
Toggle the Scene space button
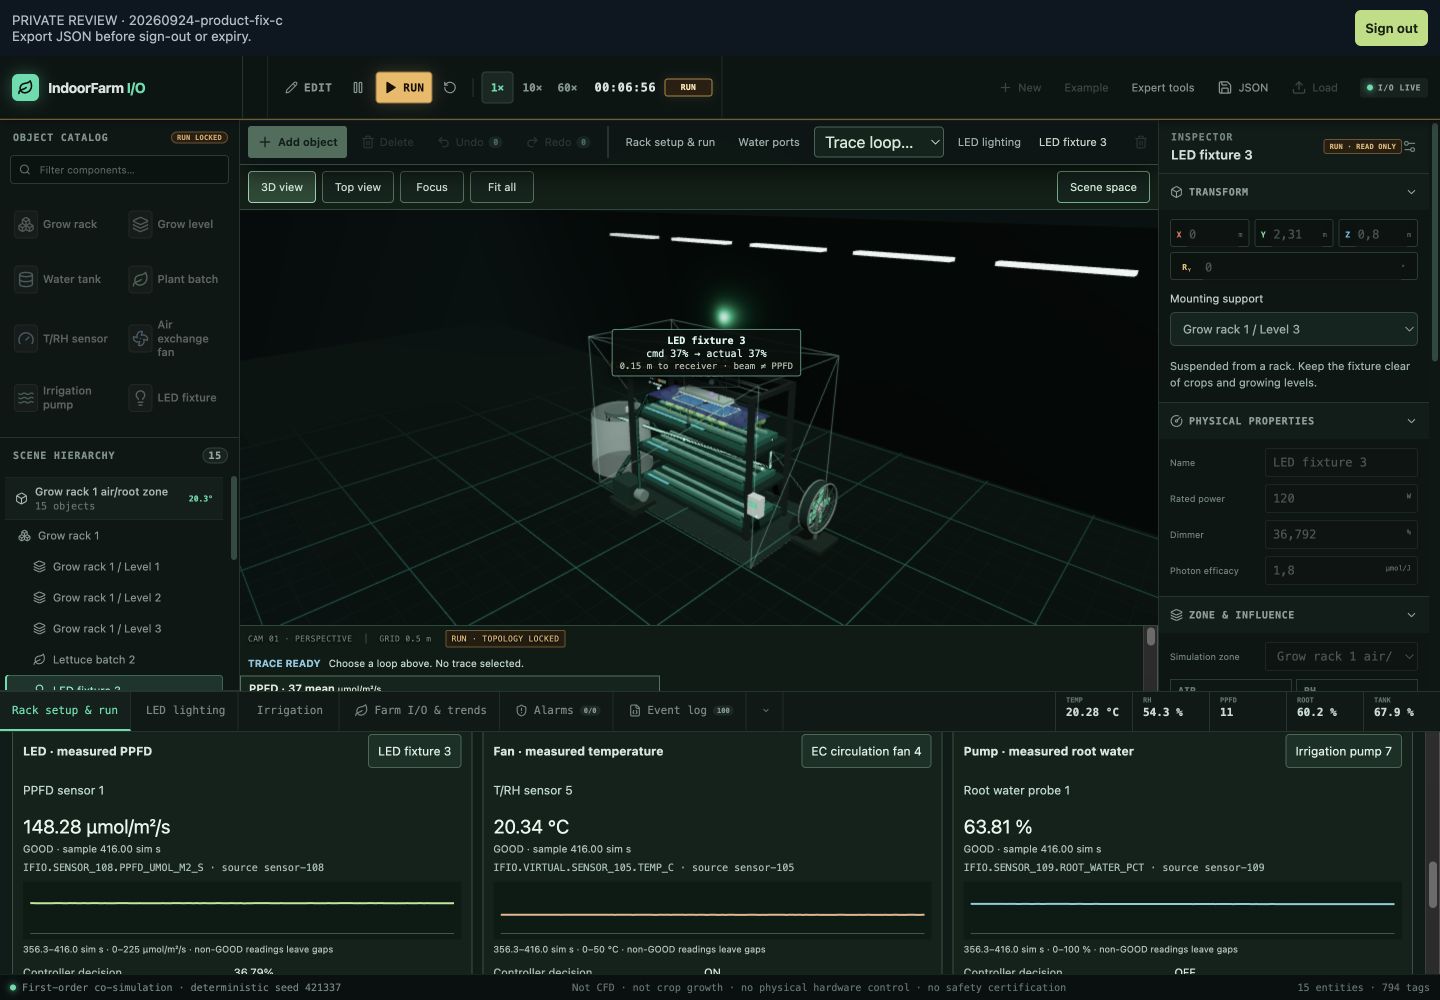[1103, 187]
